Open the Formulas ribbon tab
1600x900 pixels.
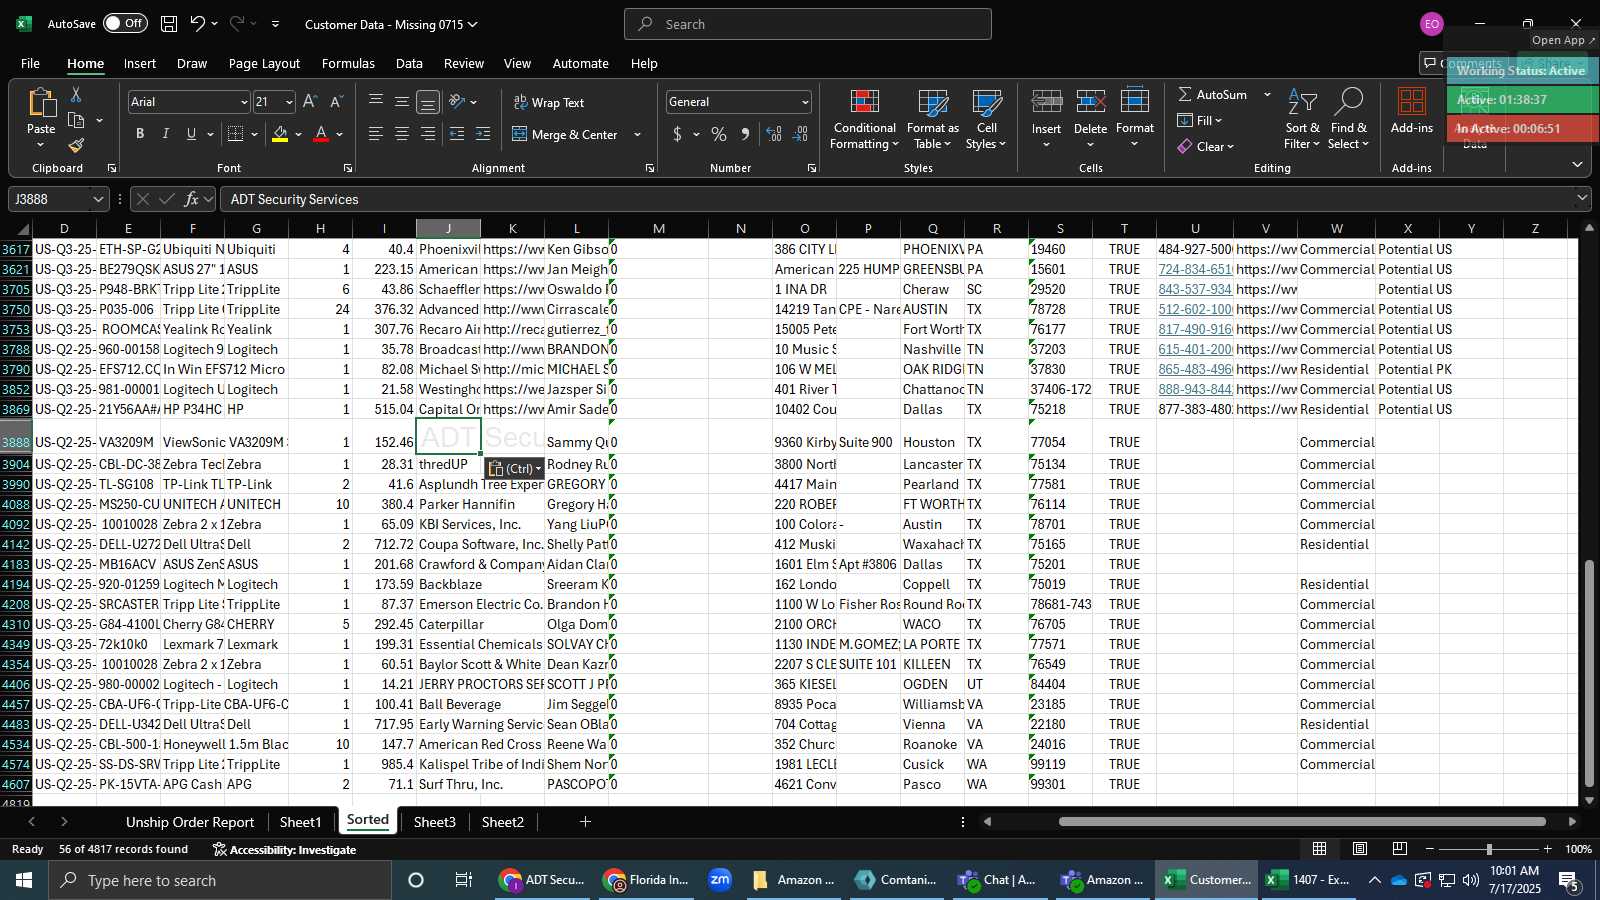pyautogui.click(x=348, y=63)
